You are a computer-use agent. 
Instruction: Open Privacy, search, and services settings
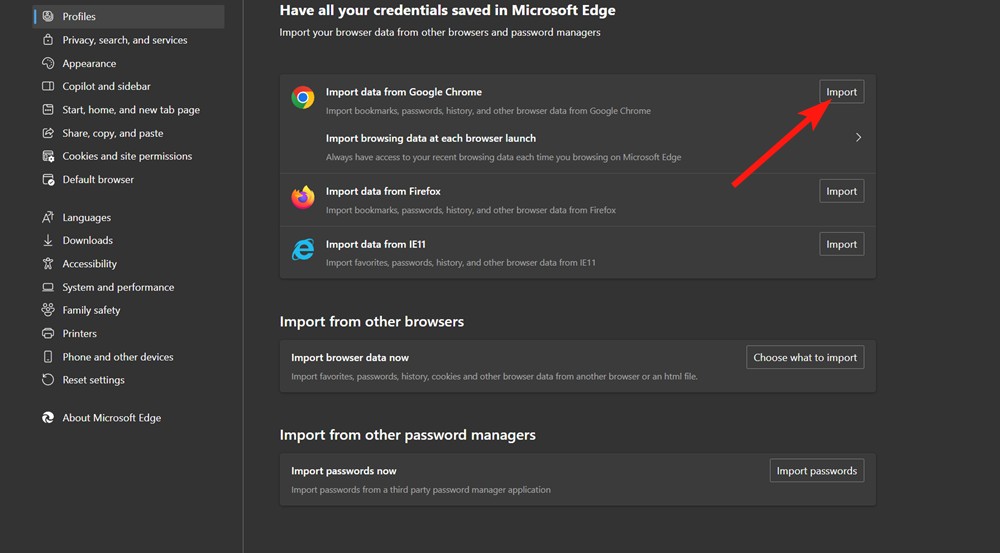point(124,40)
